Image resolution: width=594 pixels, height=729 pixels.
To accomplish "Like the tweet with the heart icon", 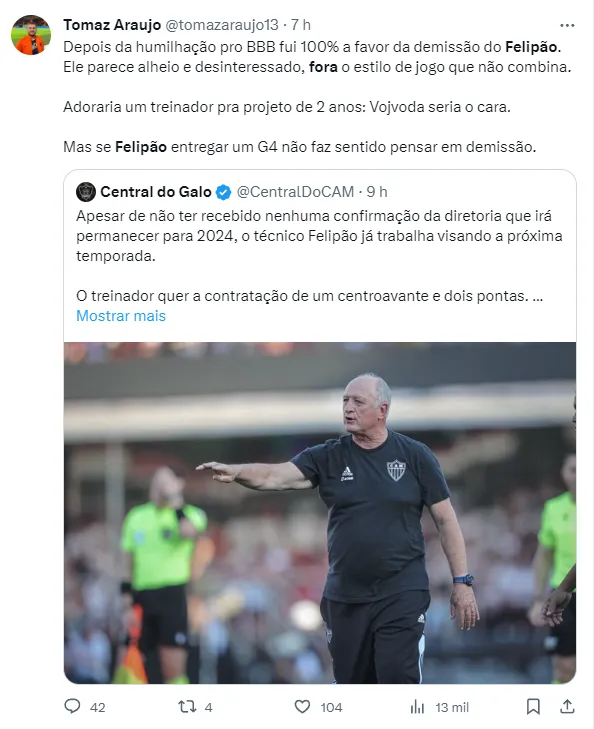I will click(x=302, y=707).
